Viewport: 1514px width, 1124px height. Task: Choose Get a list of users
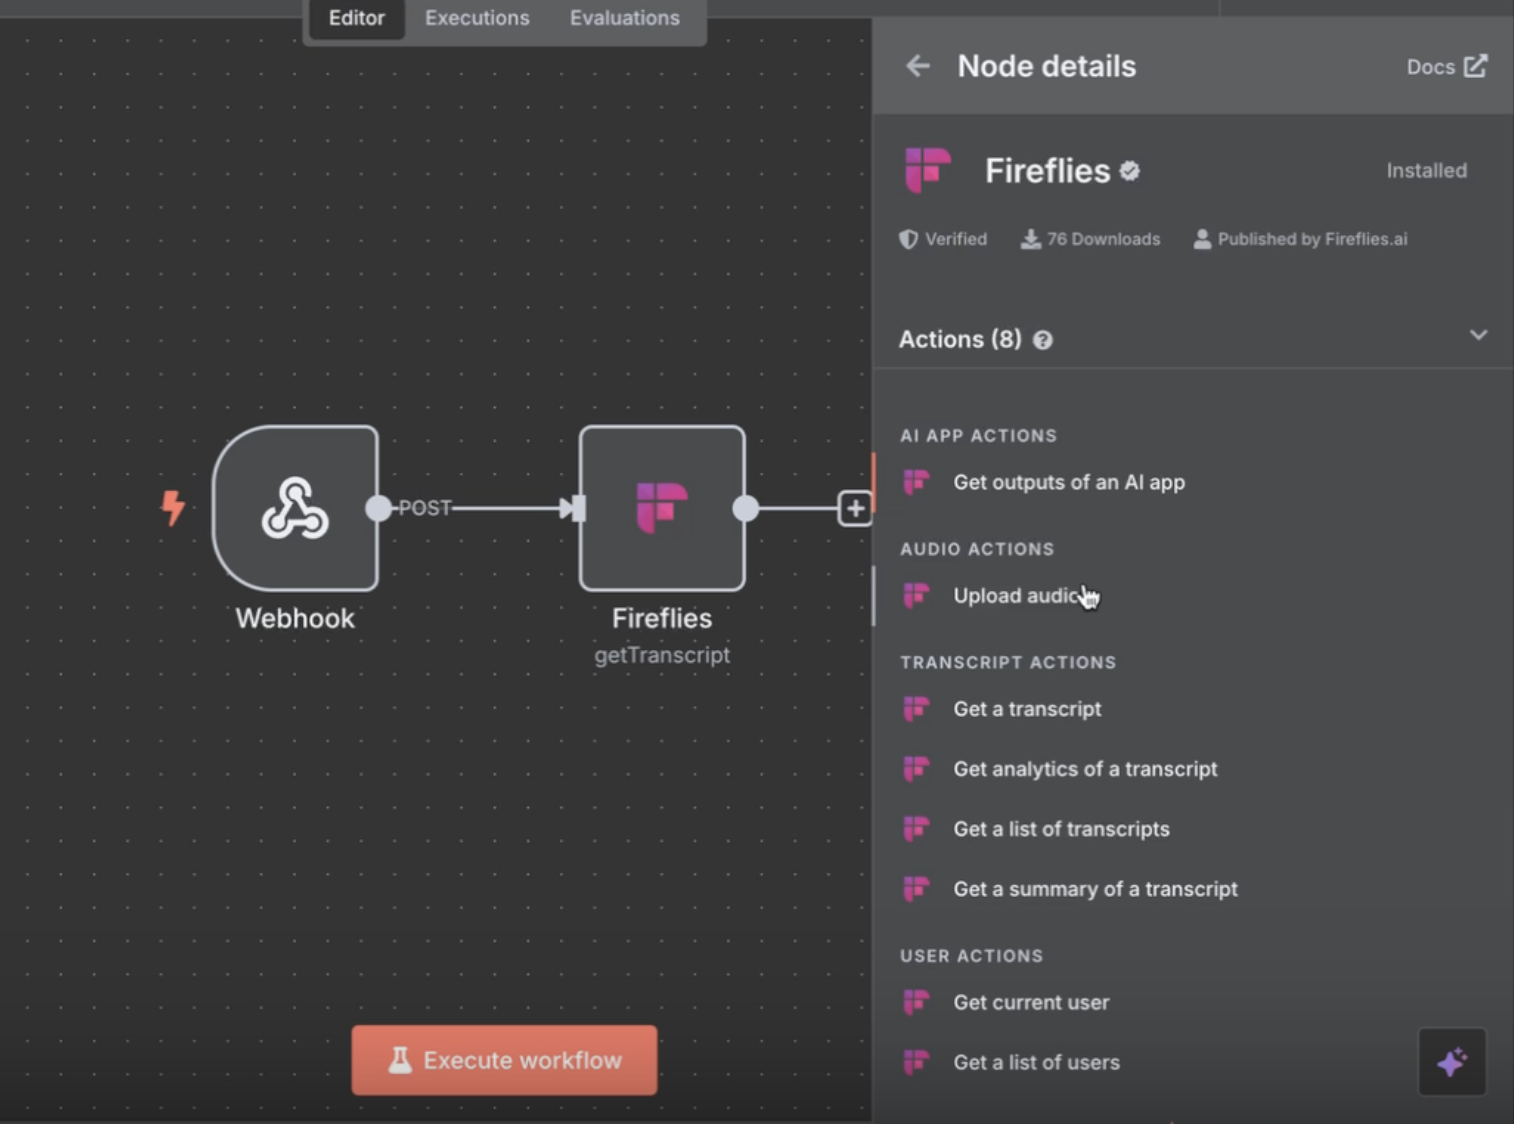(1036, 1062)
